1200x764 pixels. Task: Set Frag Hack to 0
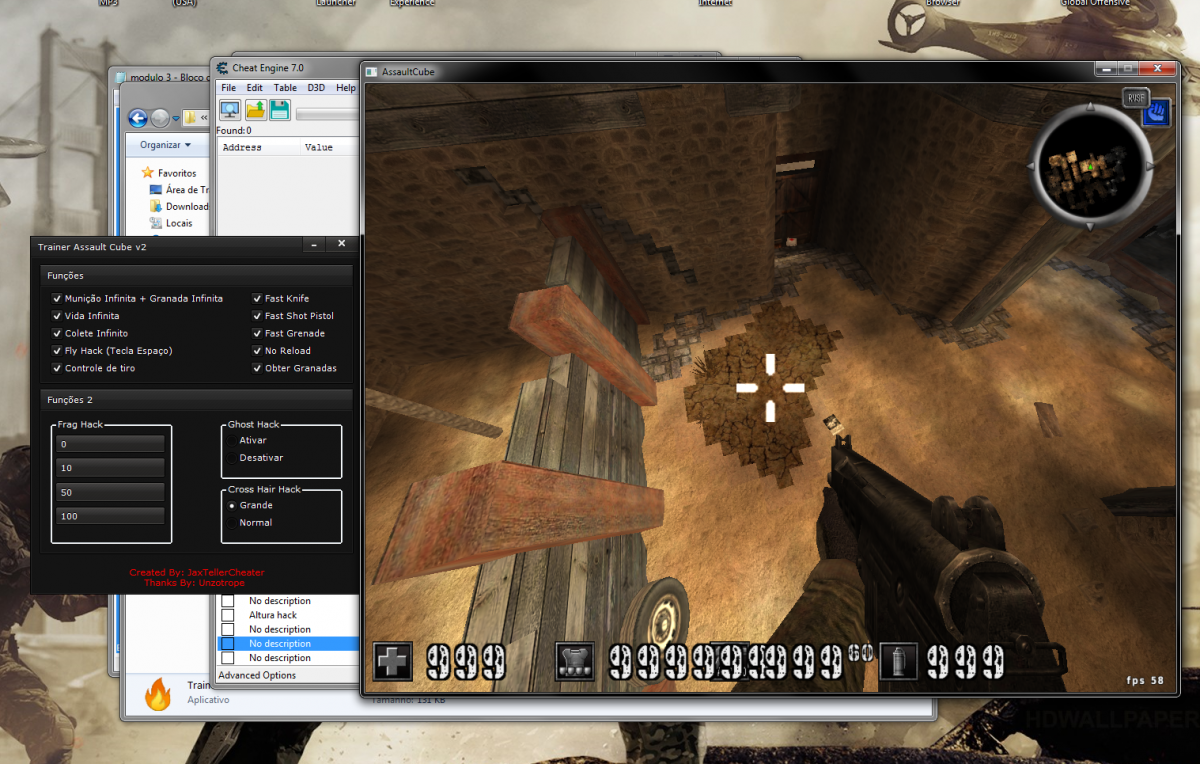tap(110, 444)
